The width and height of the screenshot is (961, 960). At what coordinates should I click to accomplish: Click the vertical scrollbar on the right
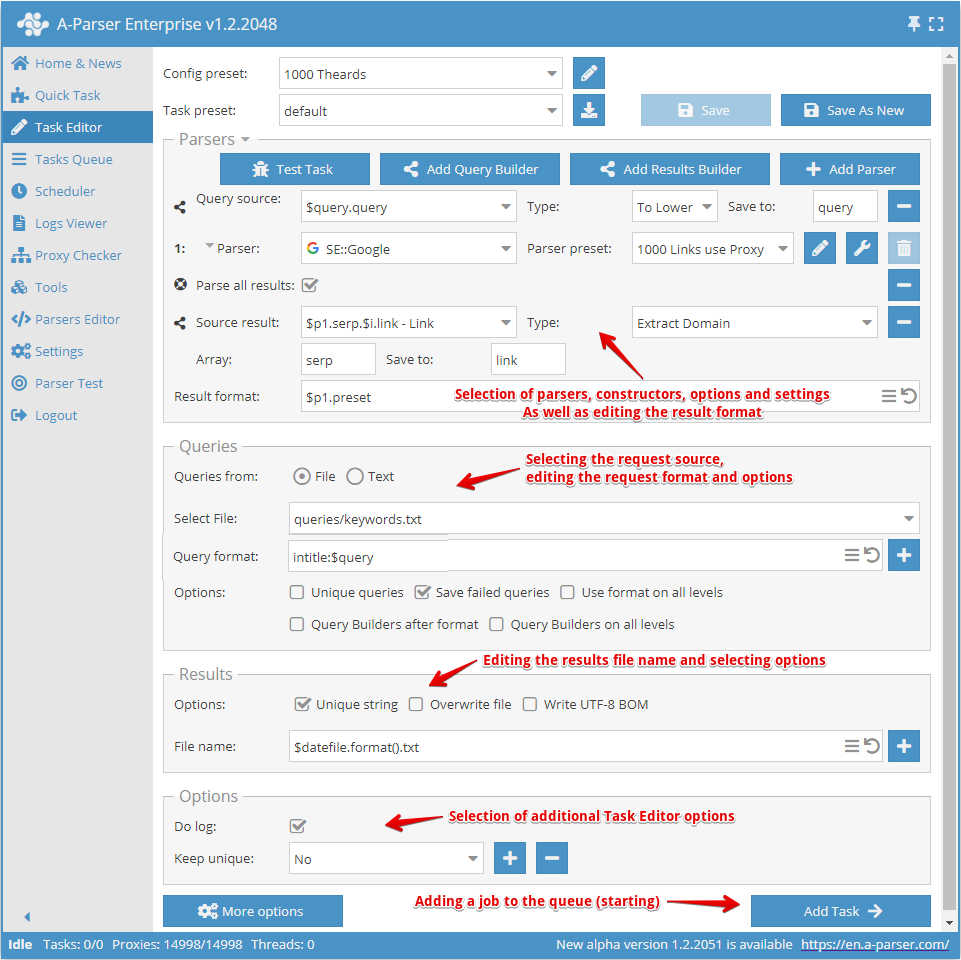950,480
